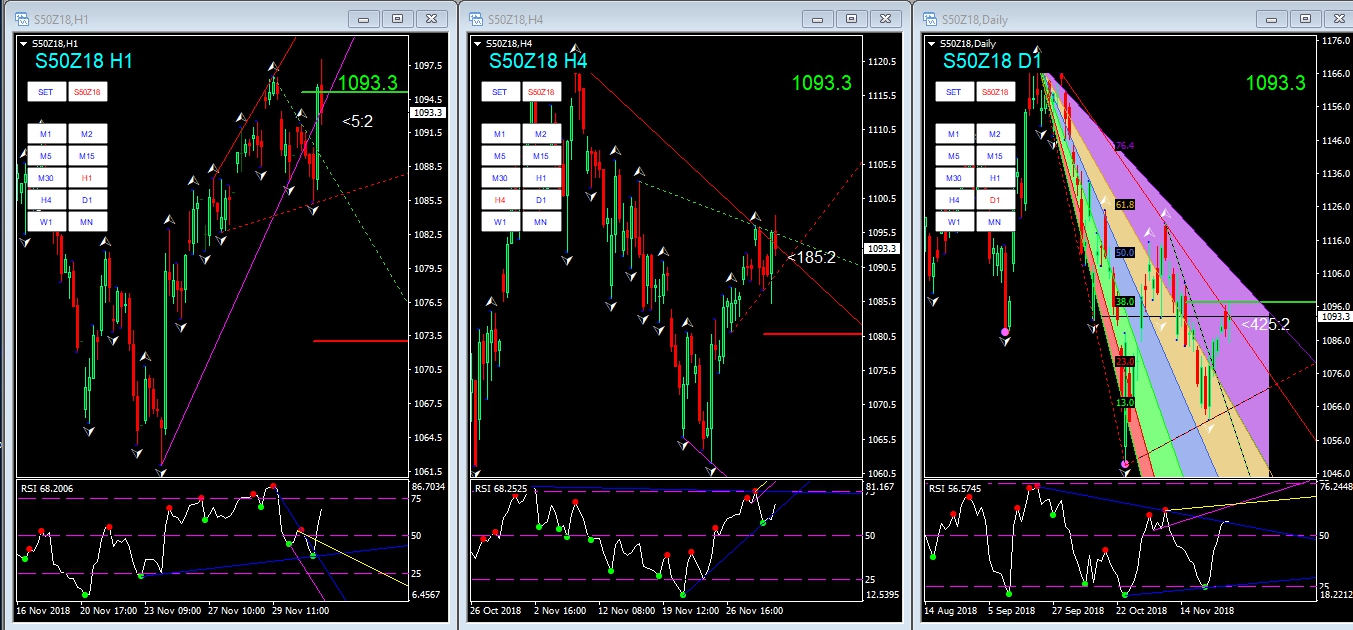The width and height of the screenshot is (1353, 630).
Task: Click the chart icon in S50Z18,H1 title bar
Action: [21, 18]
